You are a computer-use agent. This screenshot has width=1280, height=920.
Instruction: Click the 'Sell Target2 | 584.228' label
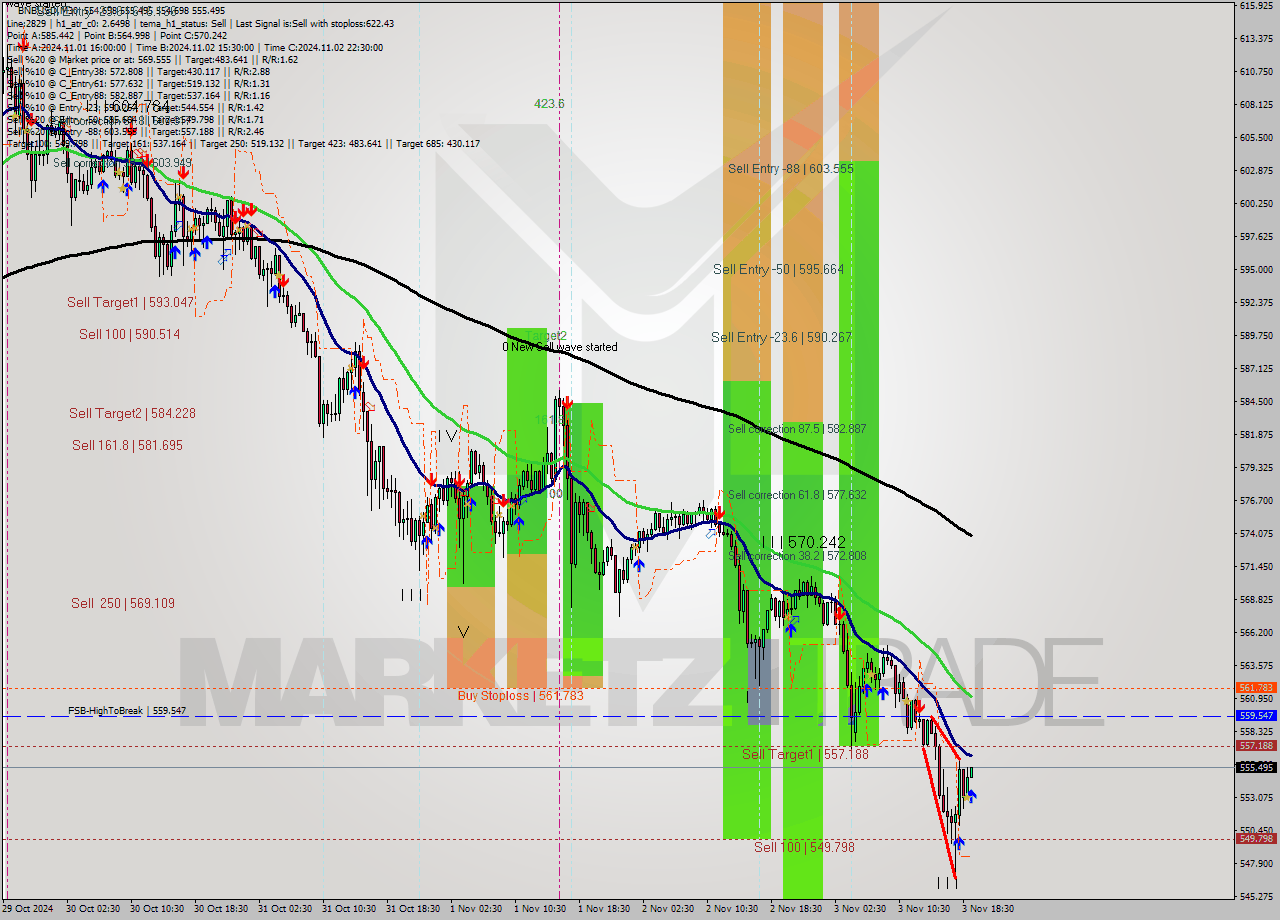pos(132,413)
